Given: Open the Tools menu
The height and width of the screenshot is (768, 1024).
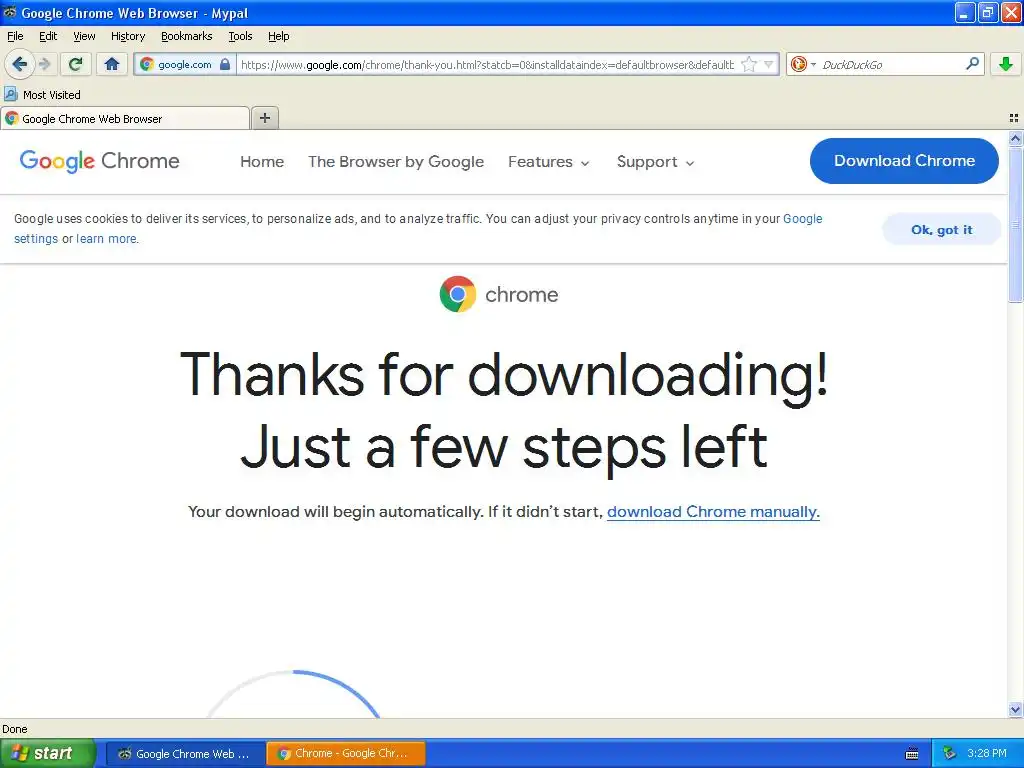Looking at the screenshot, I should [x=240, y=36].
